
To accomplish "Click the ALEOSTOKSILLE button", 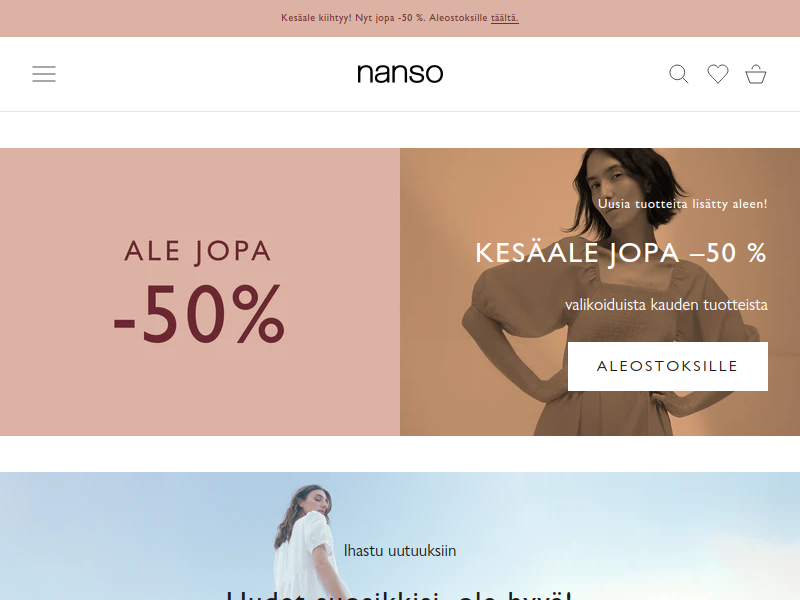I will tap(667, 366).
